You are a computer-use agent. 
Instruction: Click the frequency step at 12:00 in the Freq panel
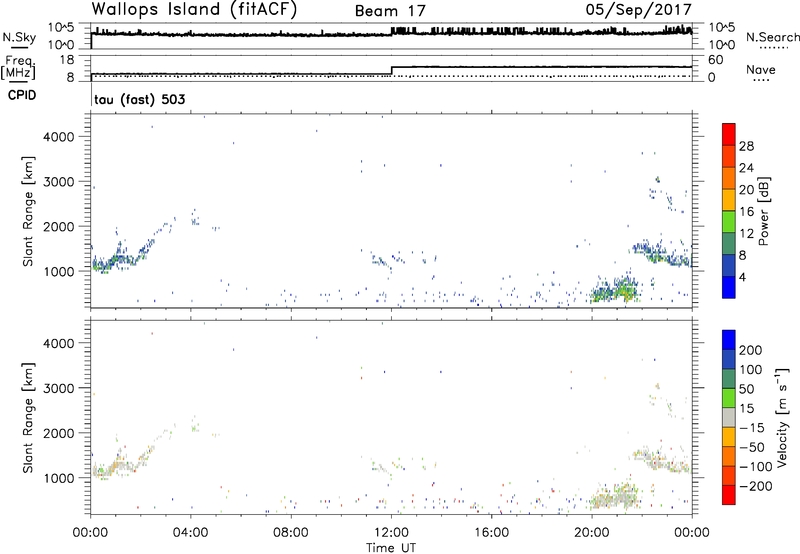[x=391, y=70]
